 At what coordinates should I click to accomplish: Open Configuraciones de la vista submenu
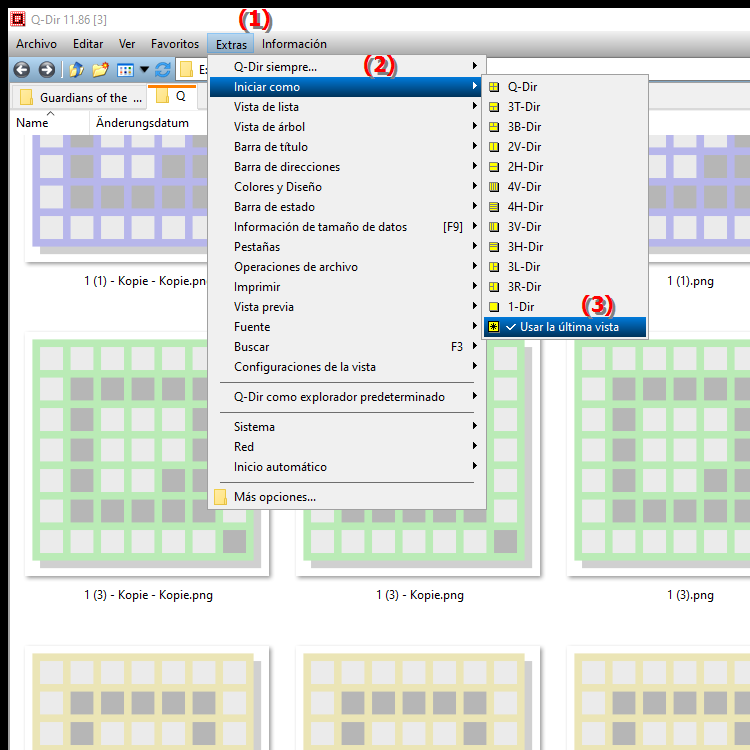(348, 367)
